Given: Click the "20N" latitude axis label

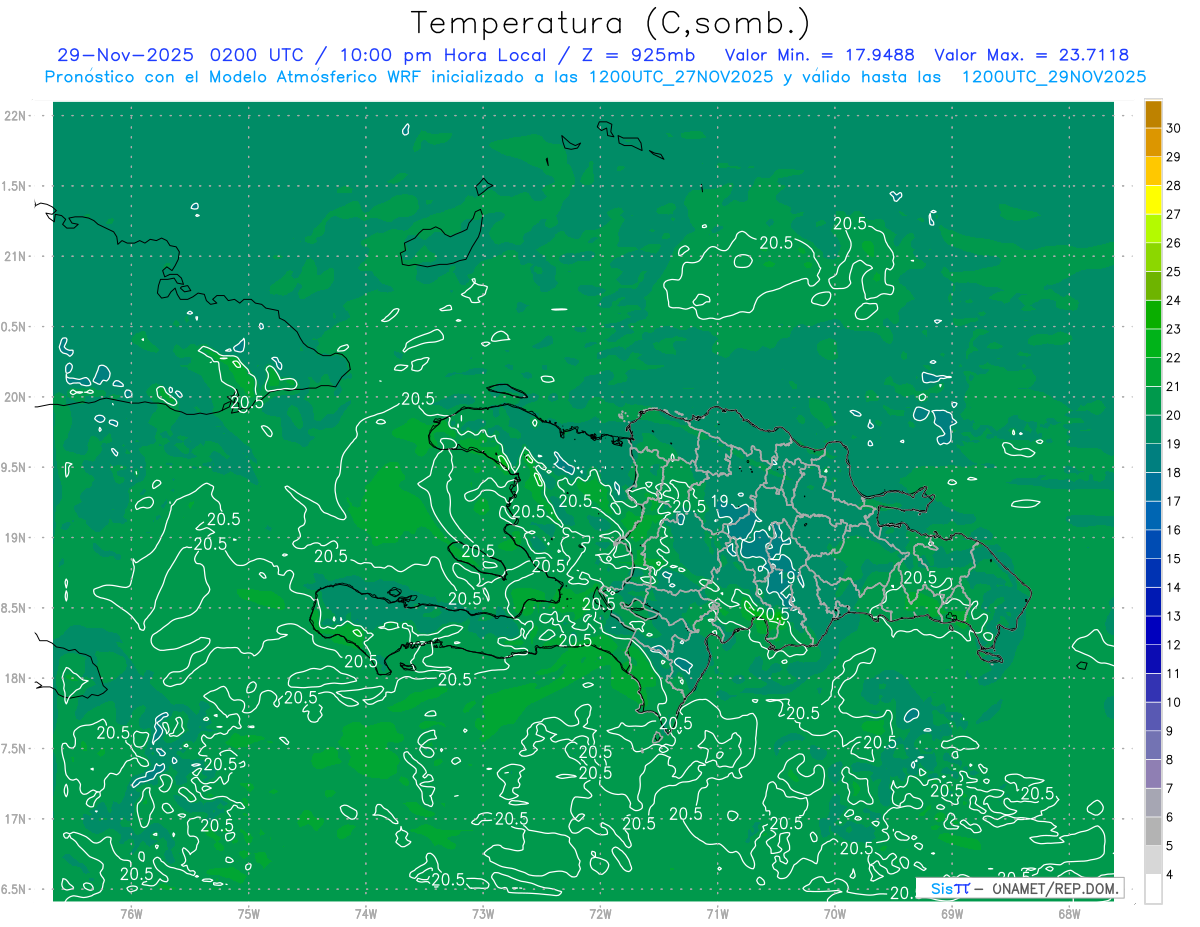Looking at the screenshot, I should pyautogui.click(x=14, y=397).
